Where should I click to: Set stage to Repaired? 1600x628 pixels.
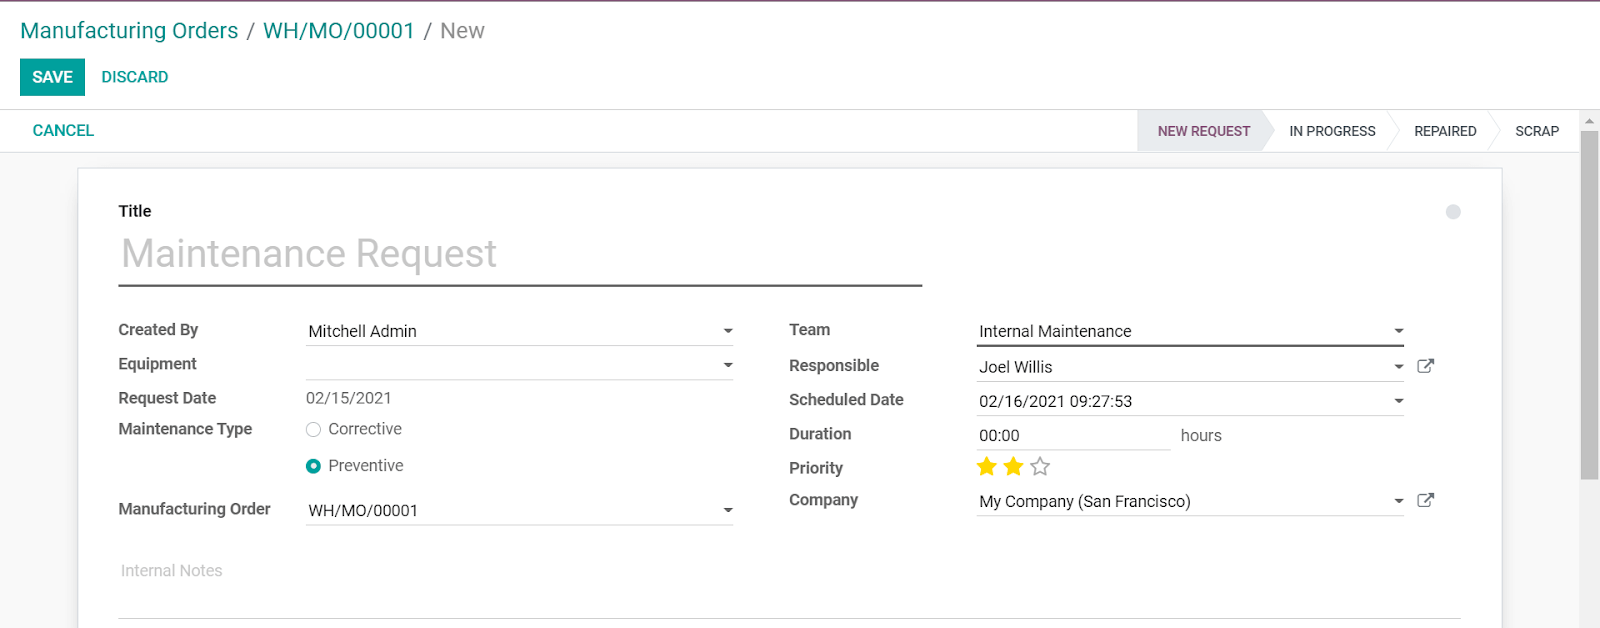1445,131
